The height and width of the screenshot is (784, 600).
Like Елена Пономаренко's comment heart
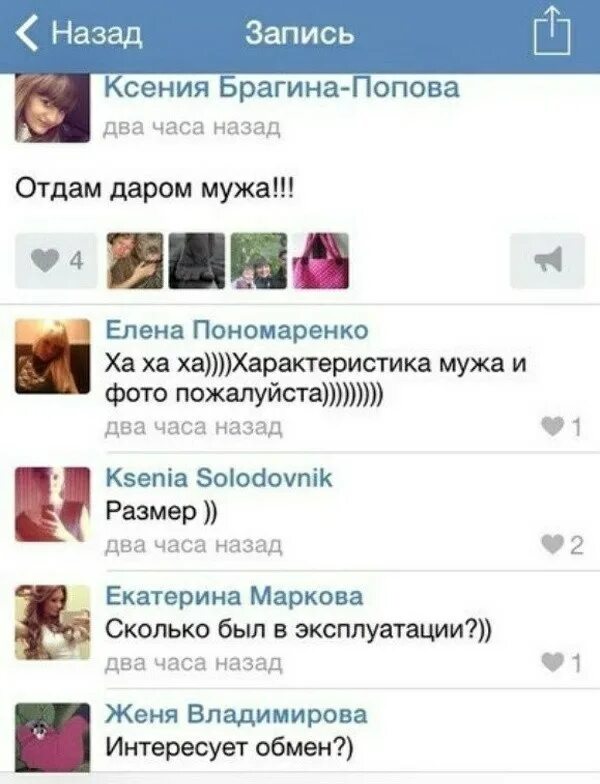(562, 426)
